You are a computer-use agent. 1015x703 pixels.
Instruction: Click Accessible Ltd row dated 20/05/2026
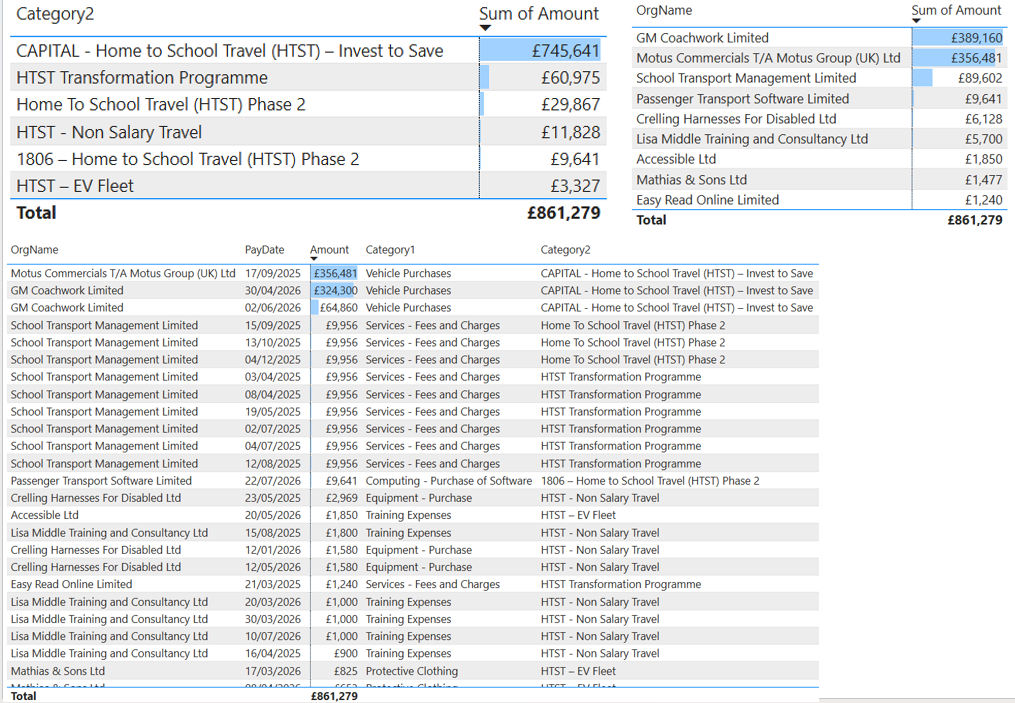point(413,515)
